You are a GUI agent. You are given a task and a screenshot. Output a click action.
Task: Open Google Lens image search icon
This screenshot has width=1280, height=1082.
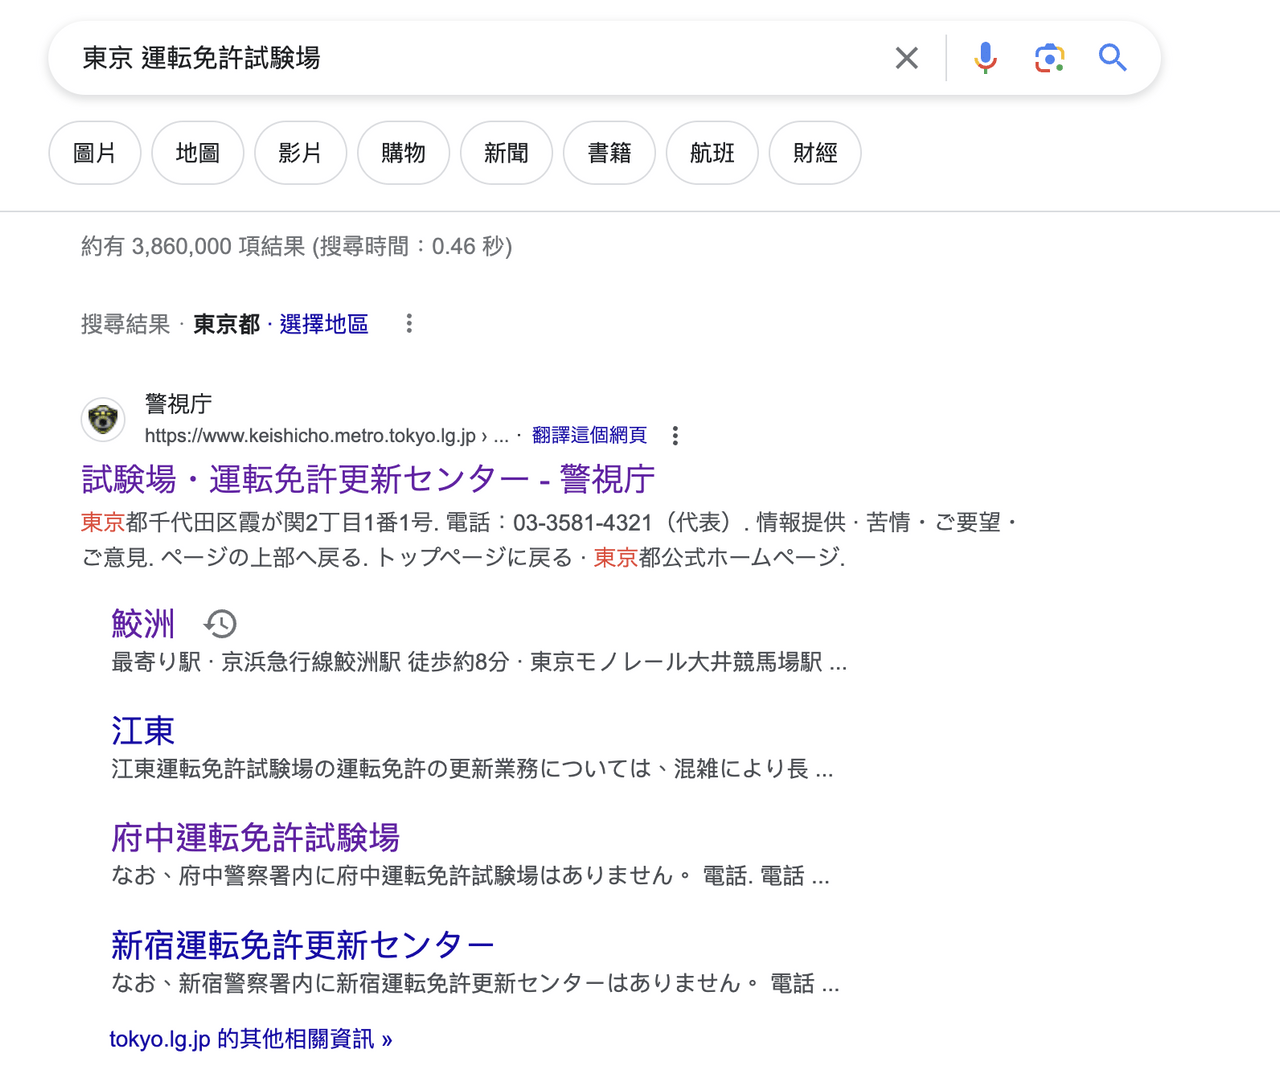[x=1049, y=58]
